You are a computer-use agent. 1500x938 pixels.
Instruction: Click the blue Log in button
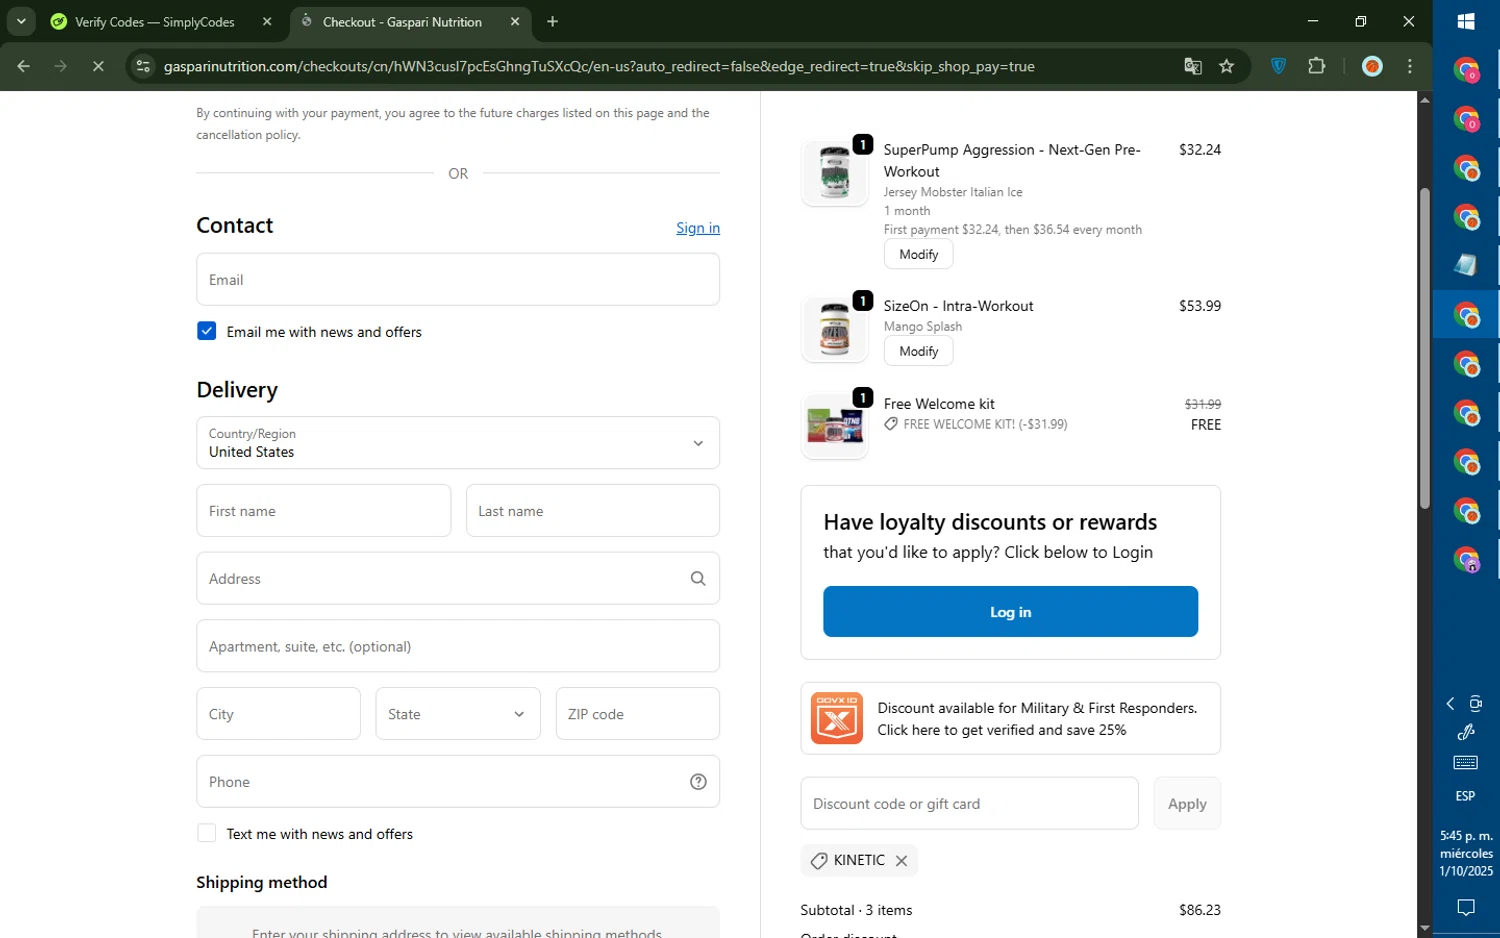click(x=1010, y=611)
